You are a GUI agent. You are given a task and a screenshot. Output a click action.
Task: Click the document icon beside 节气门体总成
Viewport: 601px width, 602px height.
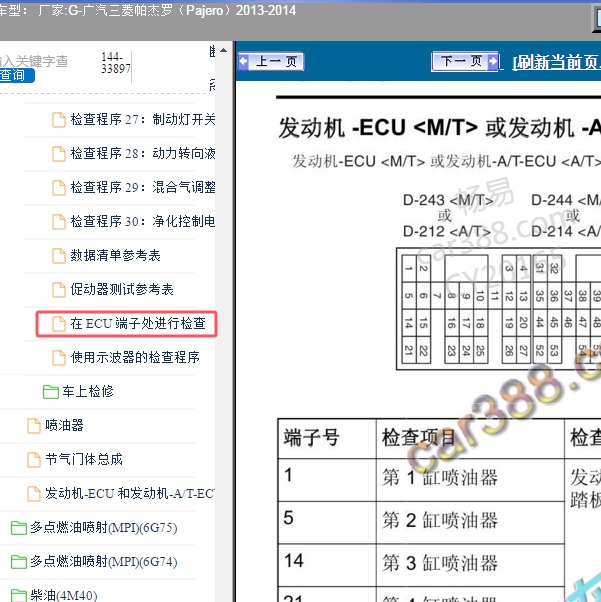click(34, 460)
